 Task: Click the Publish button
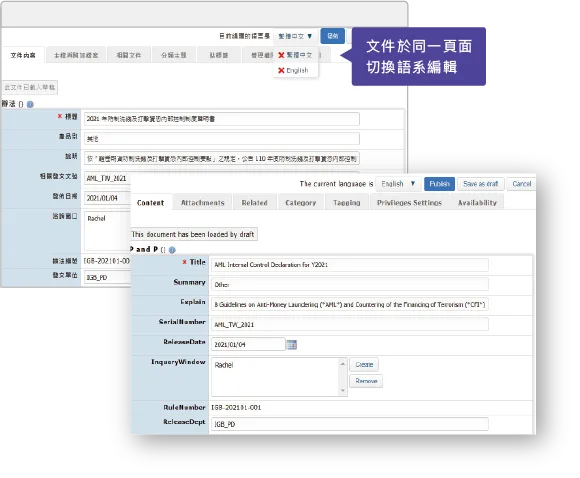pos(439,184)
